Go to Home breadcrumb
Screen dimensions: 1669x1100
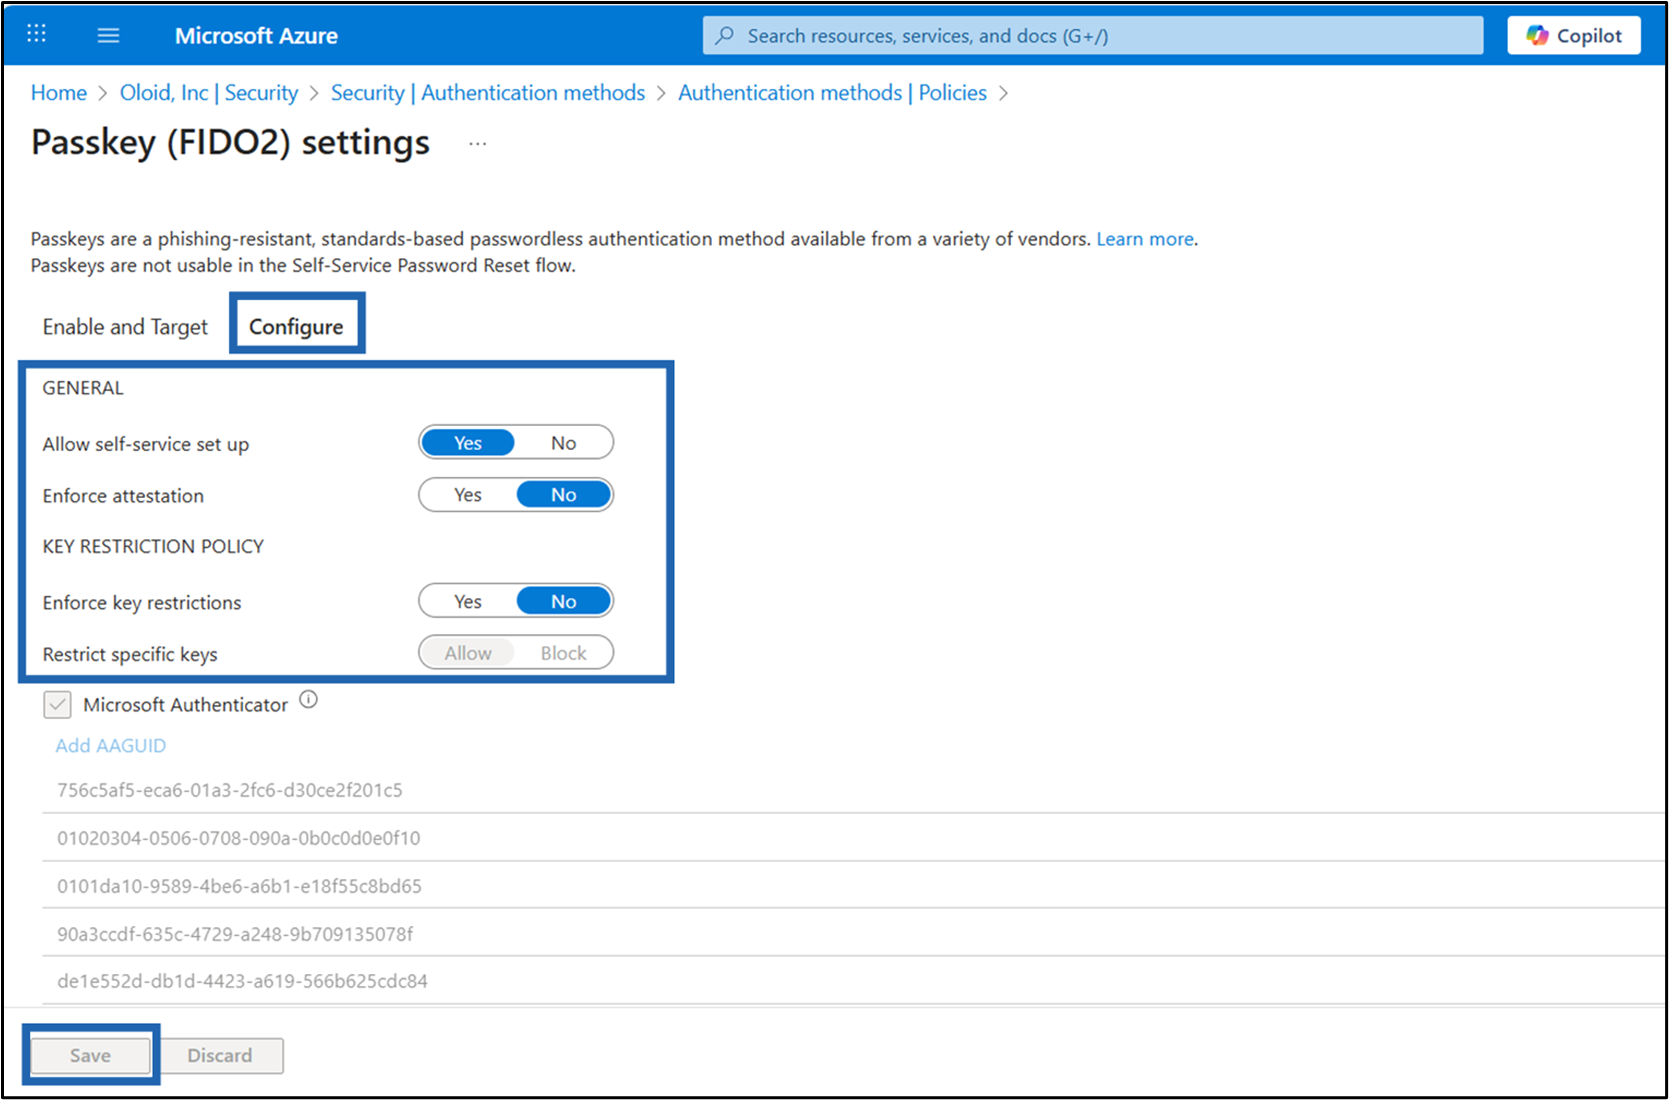tap(59, 93)
